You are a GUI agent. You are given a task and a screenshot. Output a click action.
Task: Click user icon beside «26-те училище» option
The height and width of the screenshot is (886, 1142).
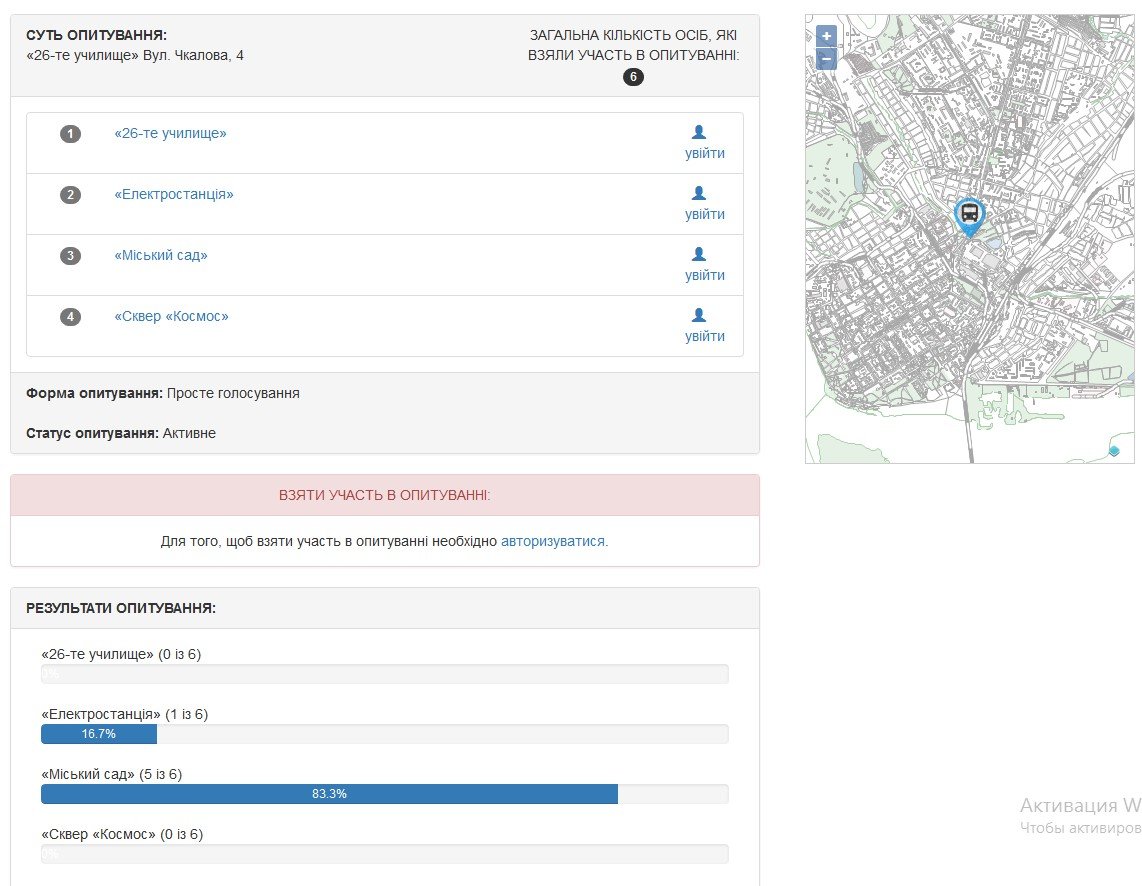(x=699, y=132)
